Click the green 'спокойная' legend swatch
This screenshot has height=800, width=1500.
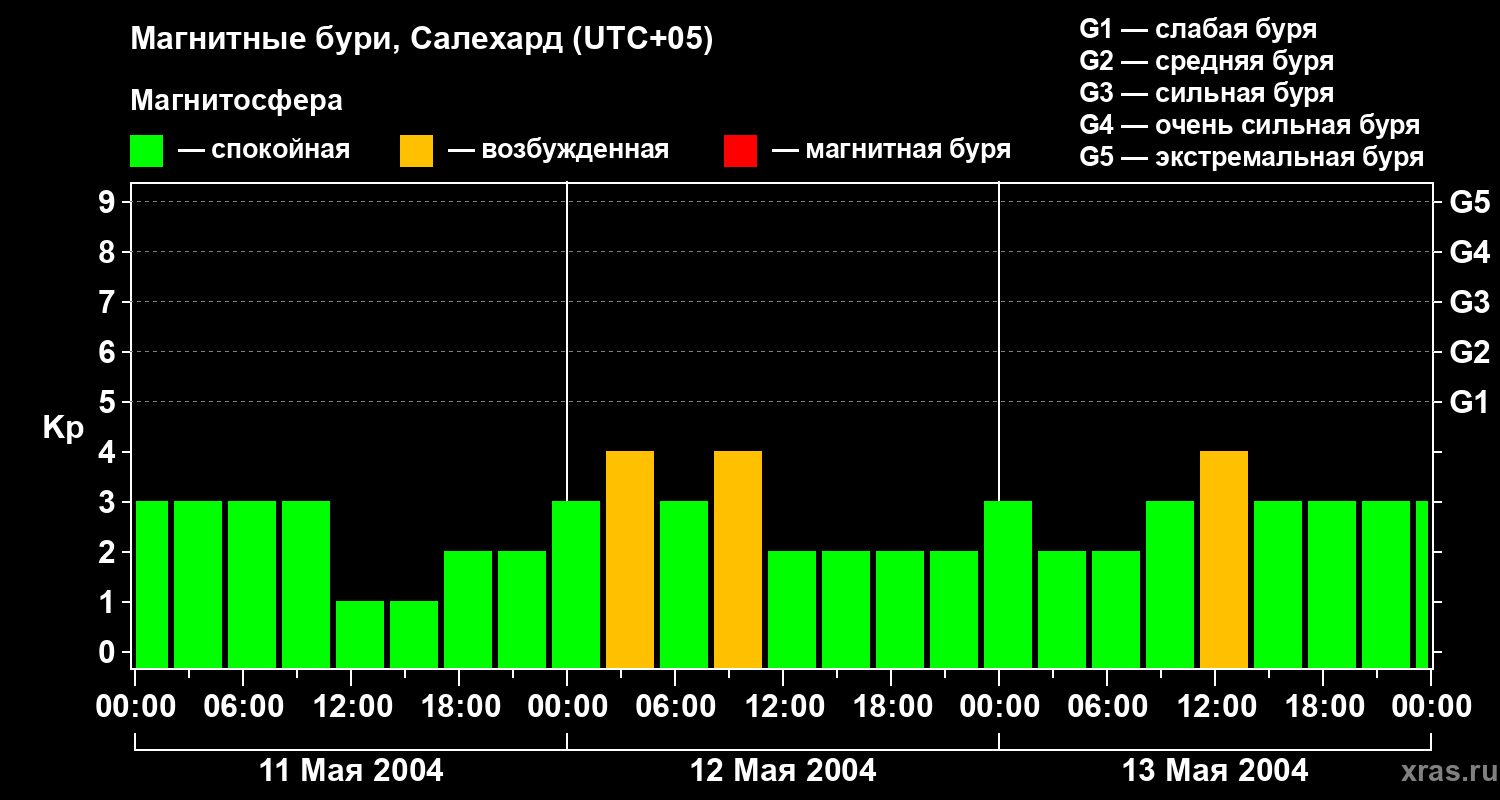point(146,151)
